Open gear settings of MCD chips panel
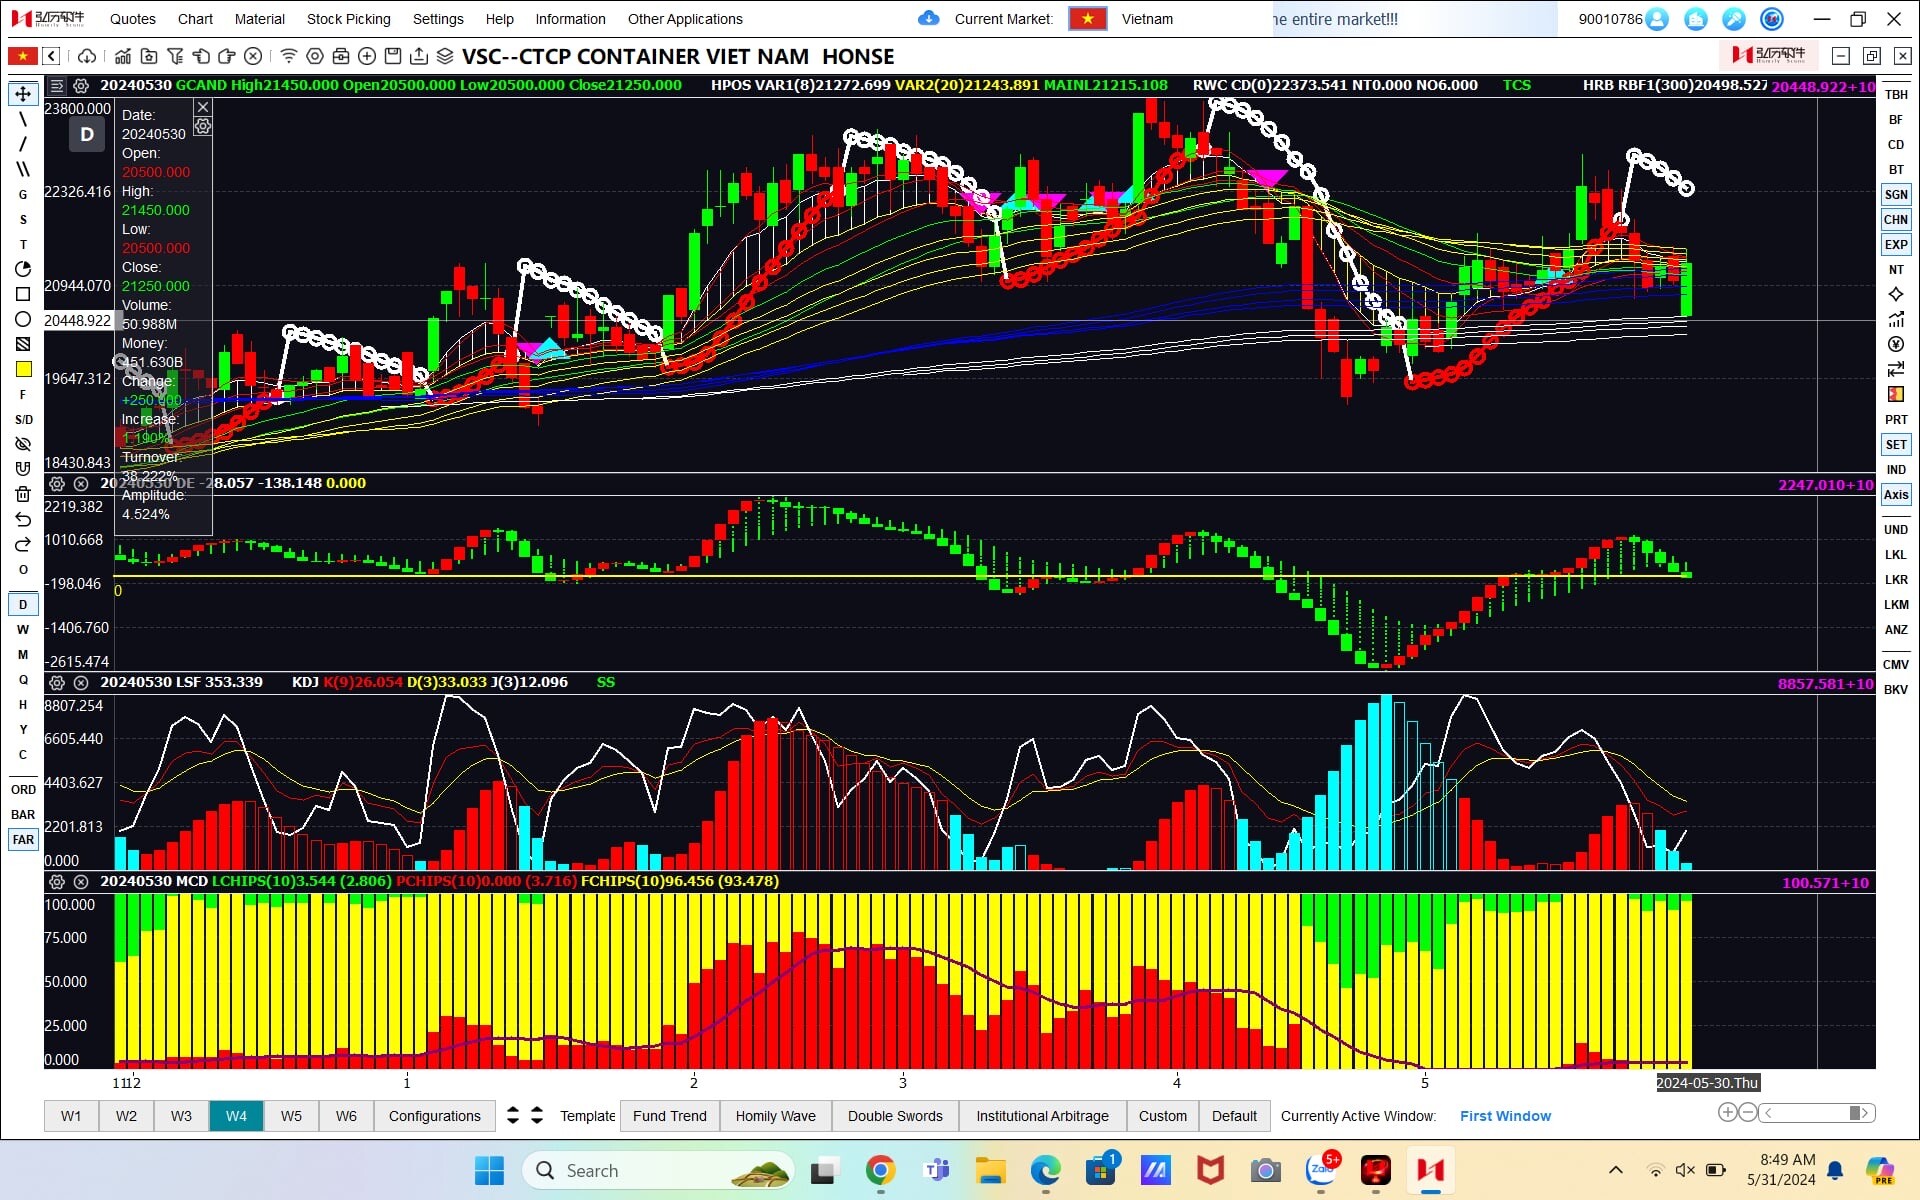The image size is (1920, 1200). [57, 882]
